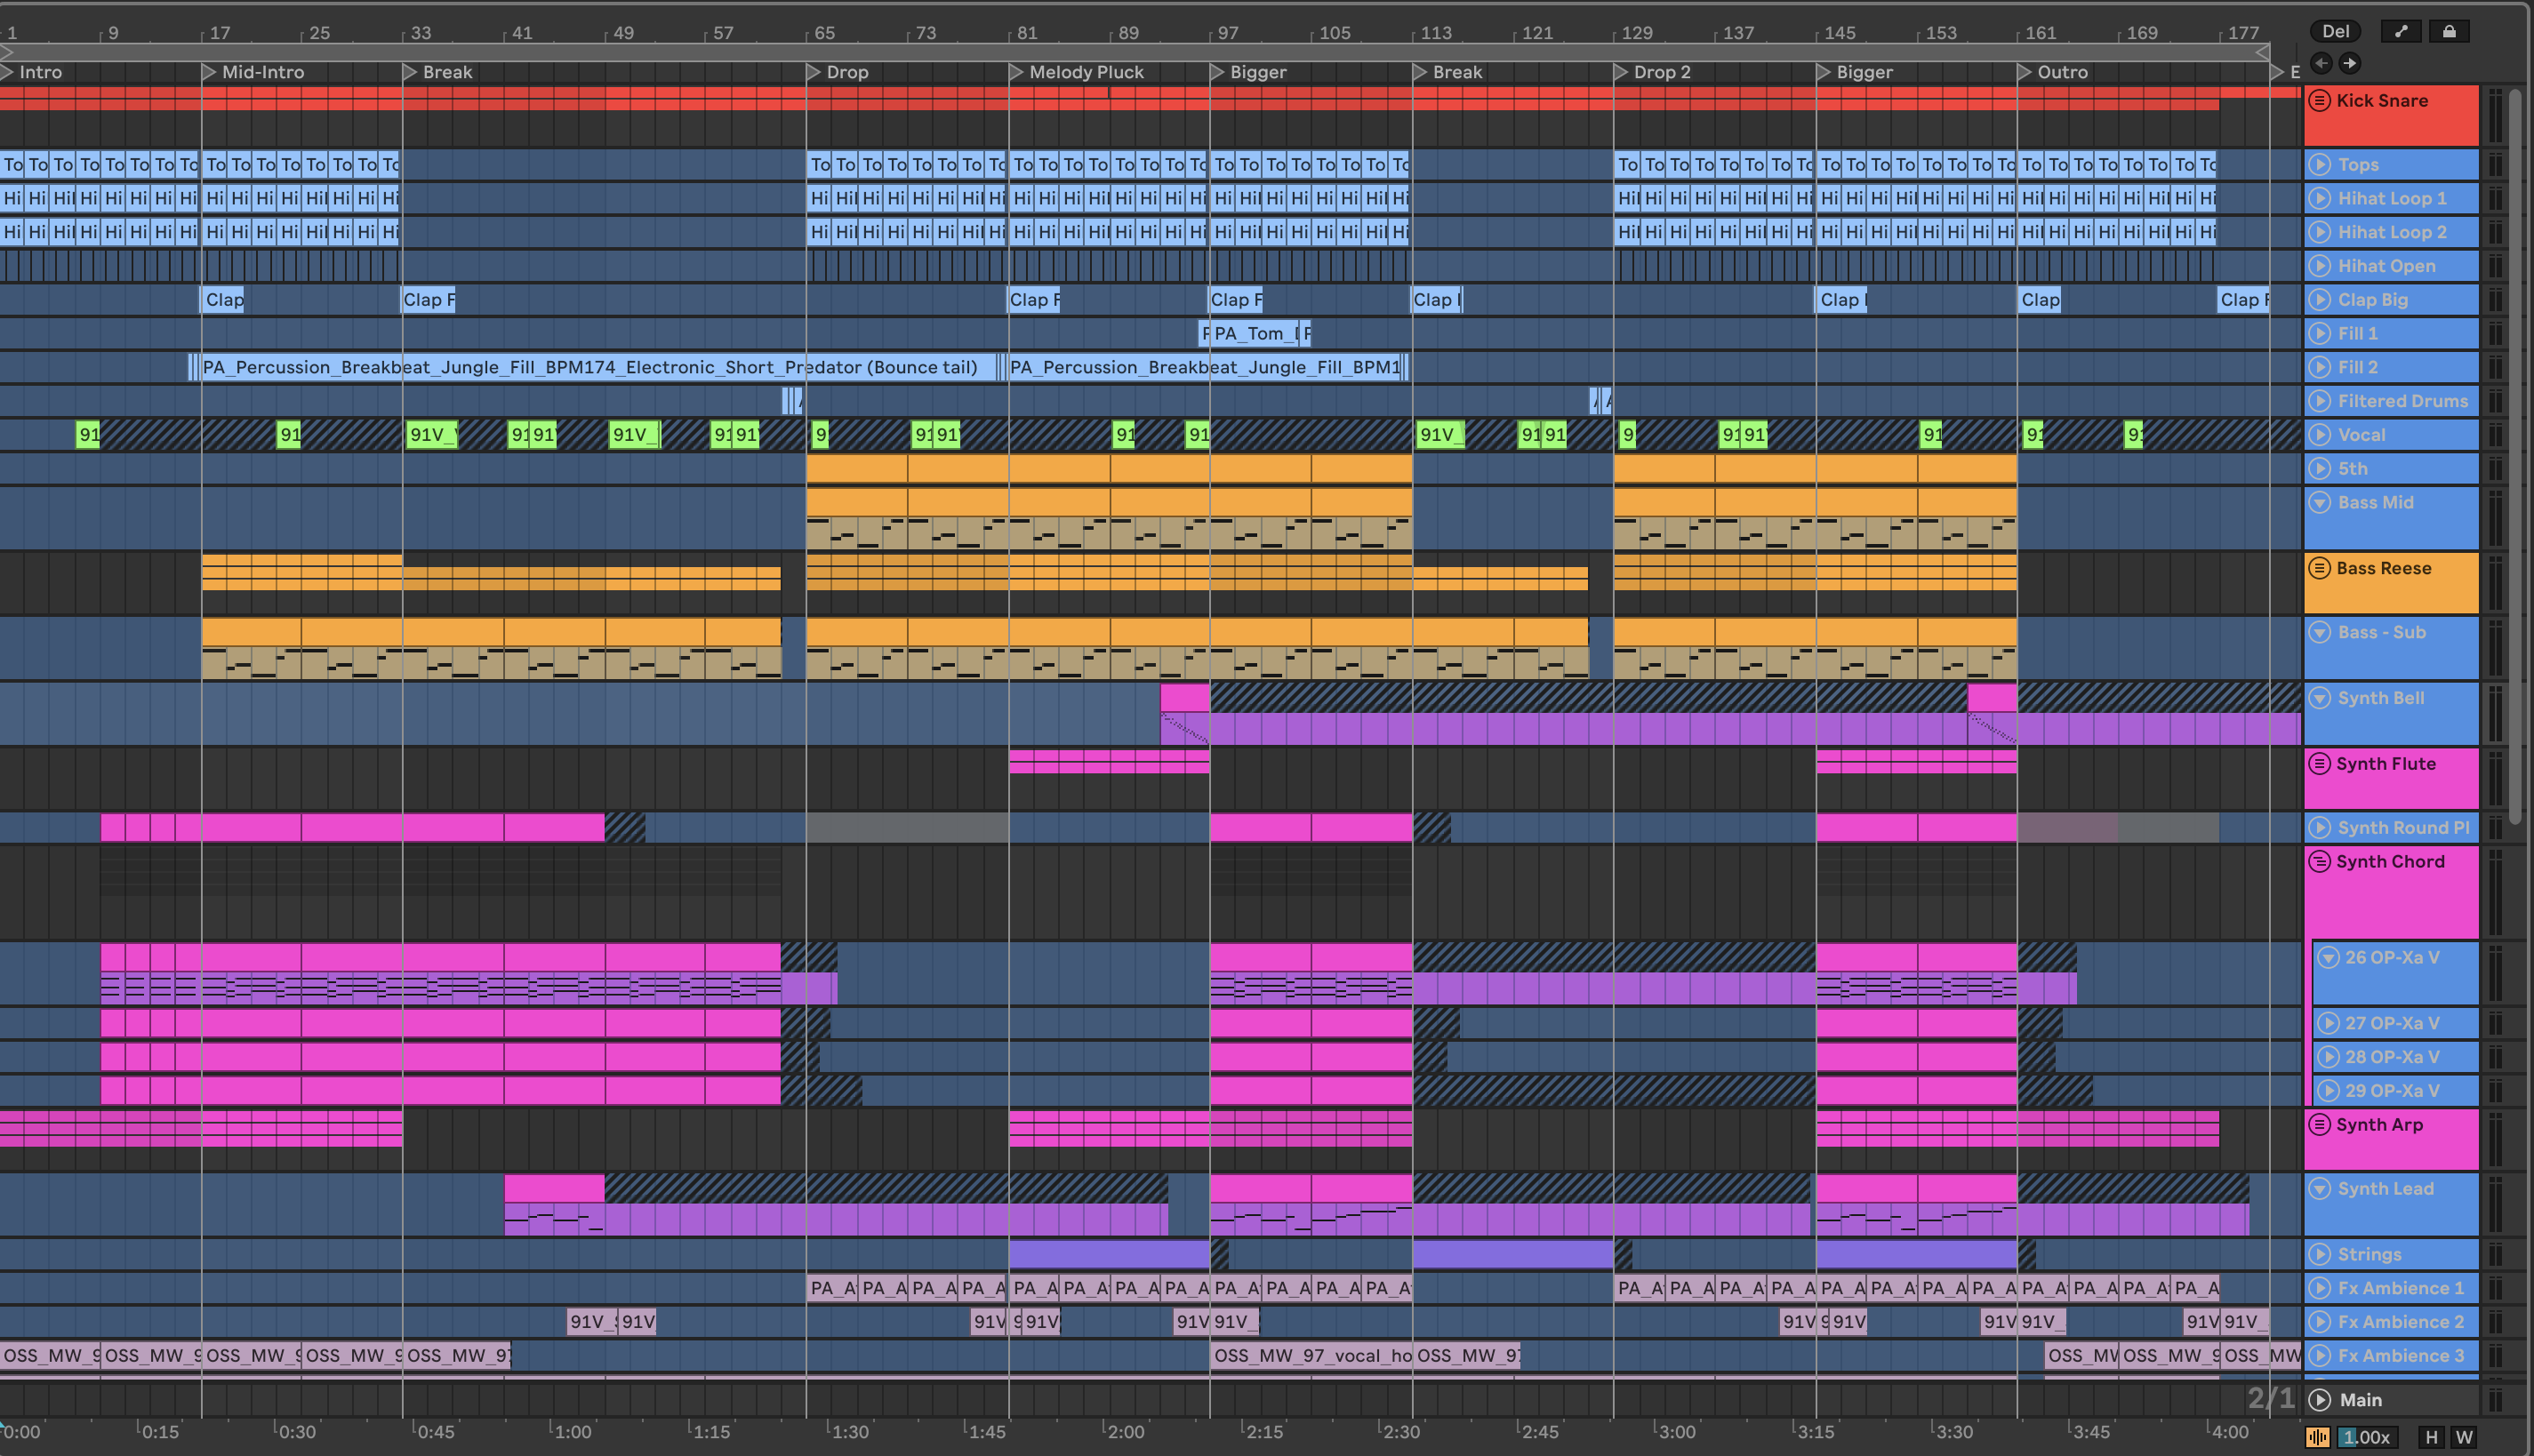
Task: Click the 1.00x zoom value field
Action: click(2366, 1438)
